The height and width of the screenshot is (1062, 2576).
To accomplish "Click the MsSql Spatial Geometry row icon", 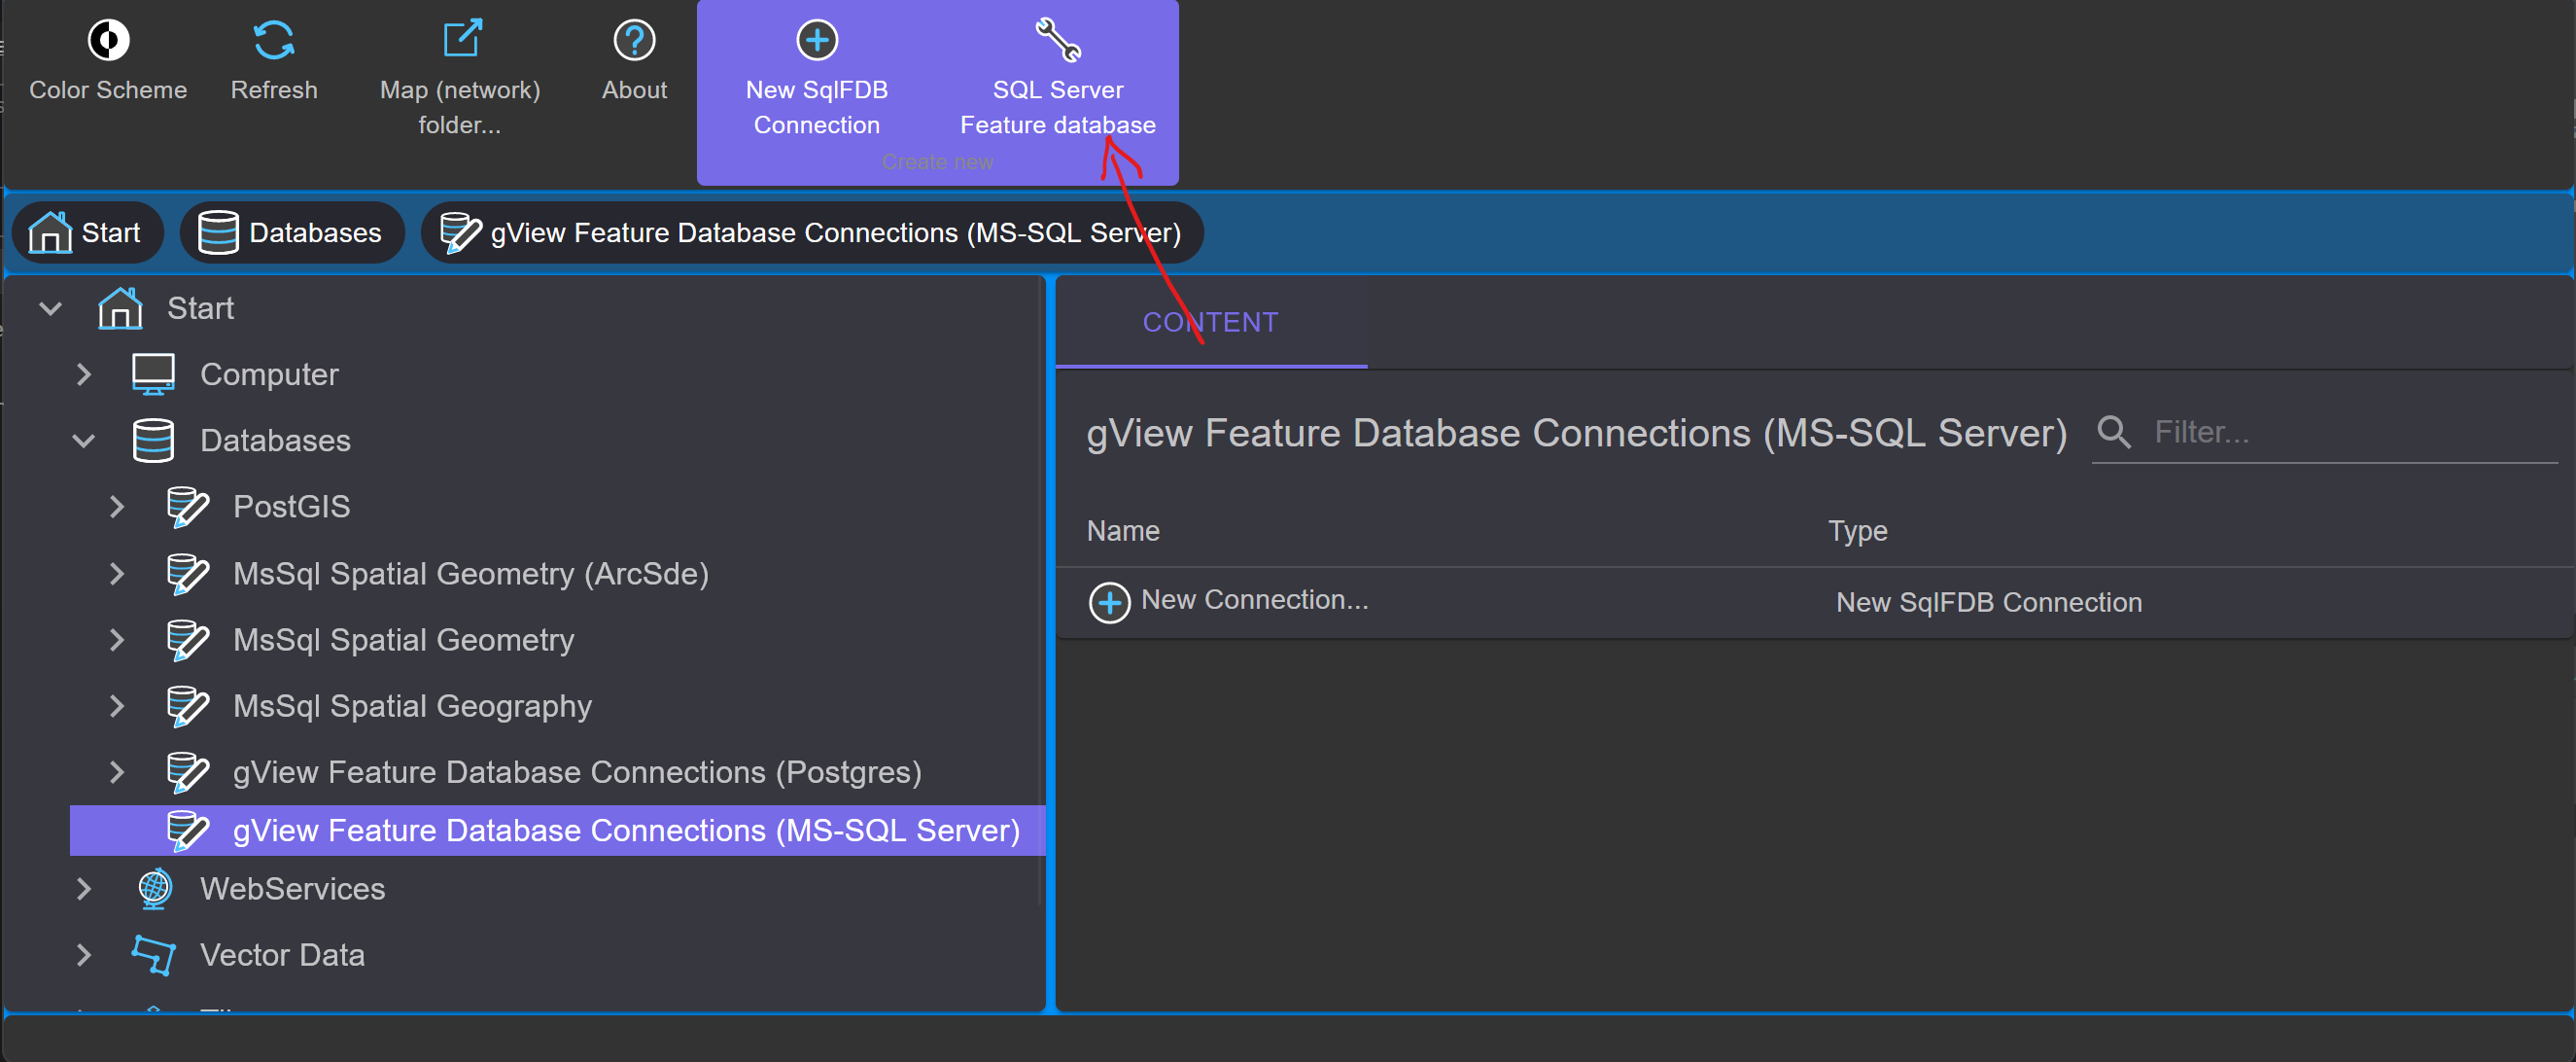I will [x=187, y=639].
